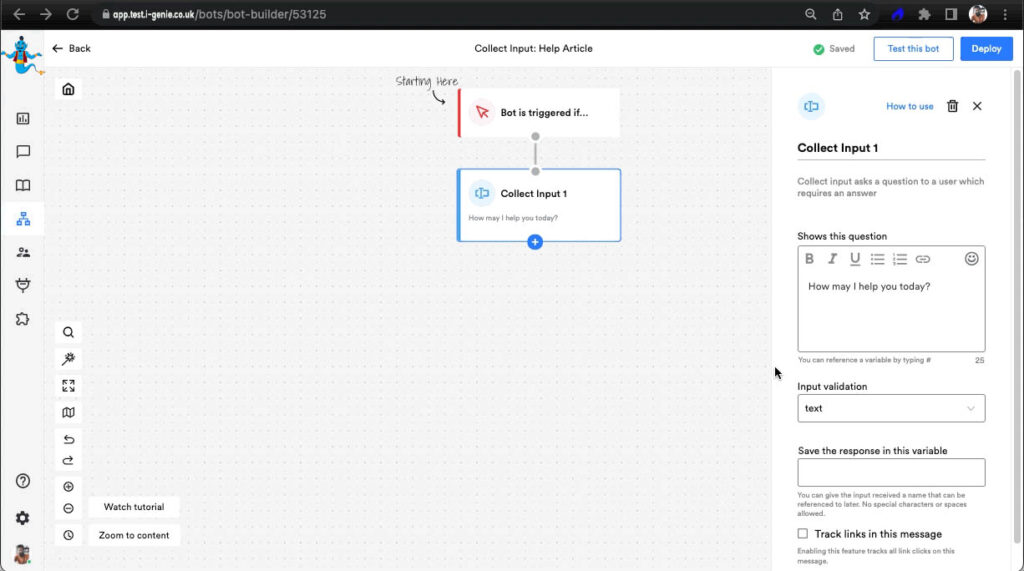Click the Deploy button
1024x571 pixels.
[986, 49]
